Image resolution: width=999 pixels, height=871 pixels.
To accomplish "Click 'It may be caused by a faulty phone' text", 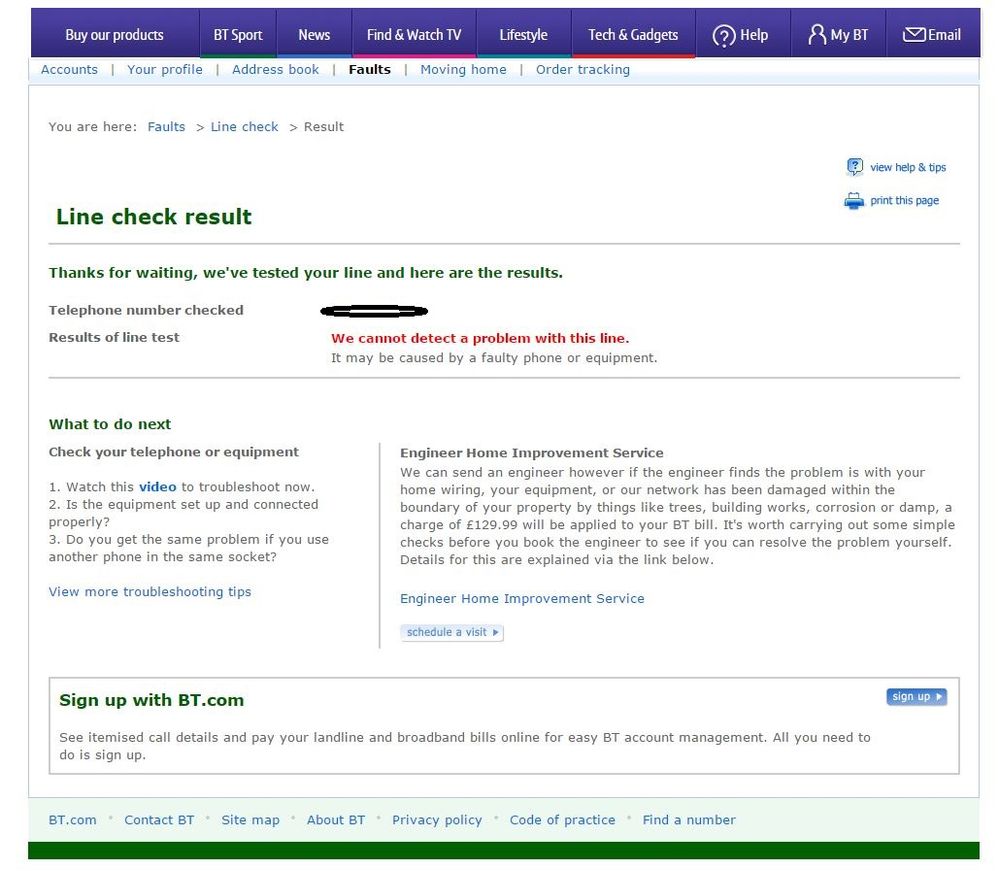I will pos(494,358).
